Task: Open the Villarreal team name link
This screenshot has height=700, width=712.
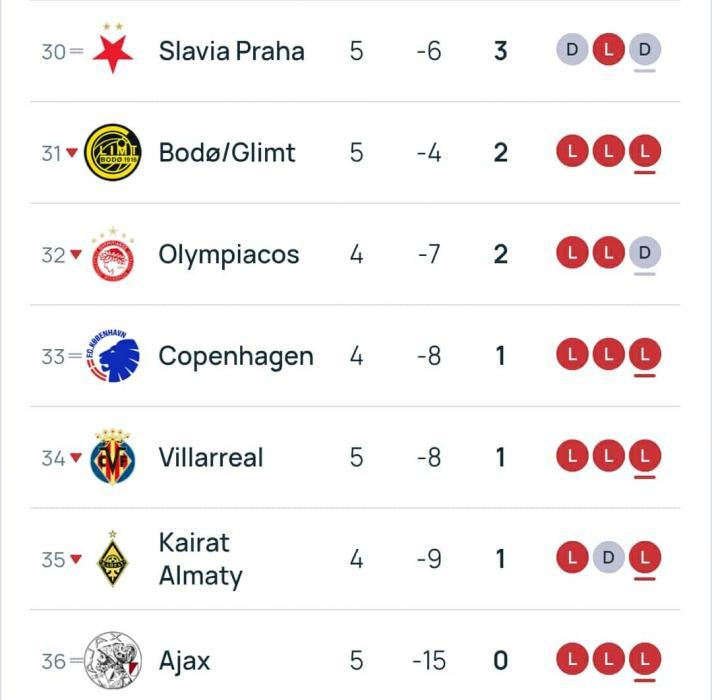Action: point(211,458)
